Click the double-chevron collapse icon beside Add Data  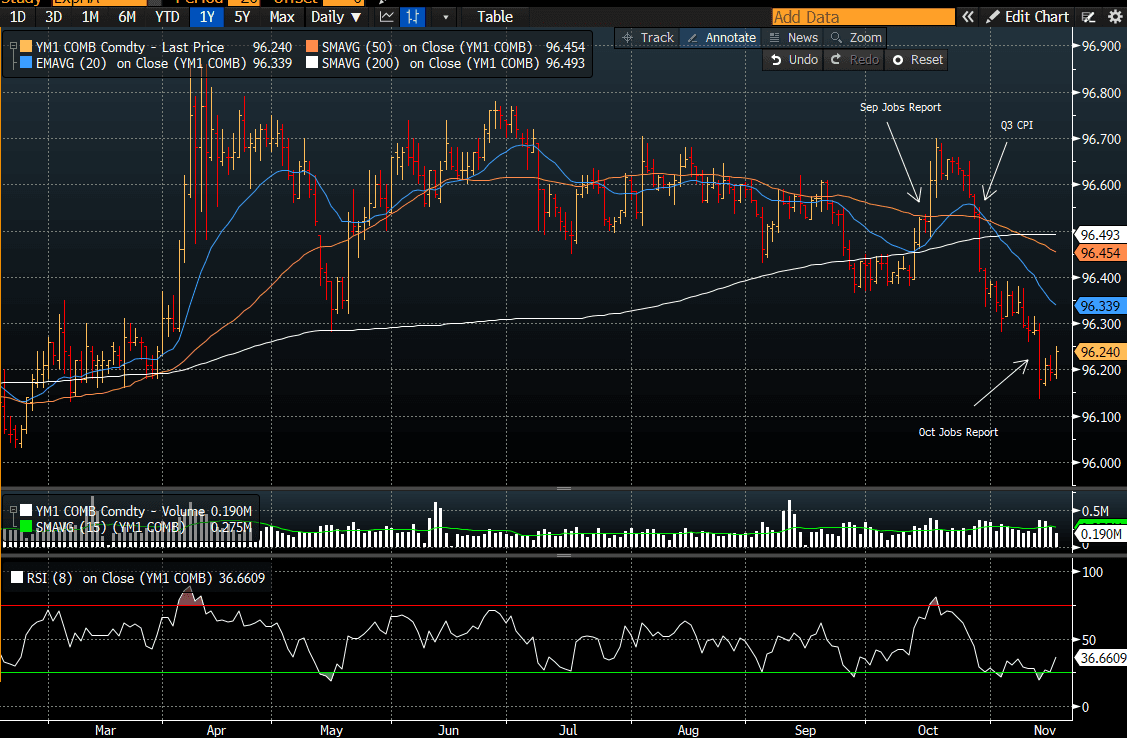click(x=968, y=17)
